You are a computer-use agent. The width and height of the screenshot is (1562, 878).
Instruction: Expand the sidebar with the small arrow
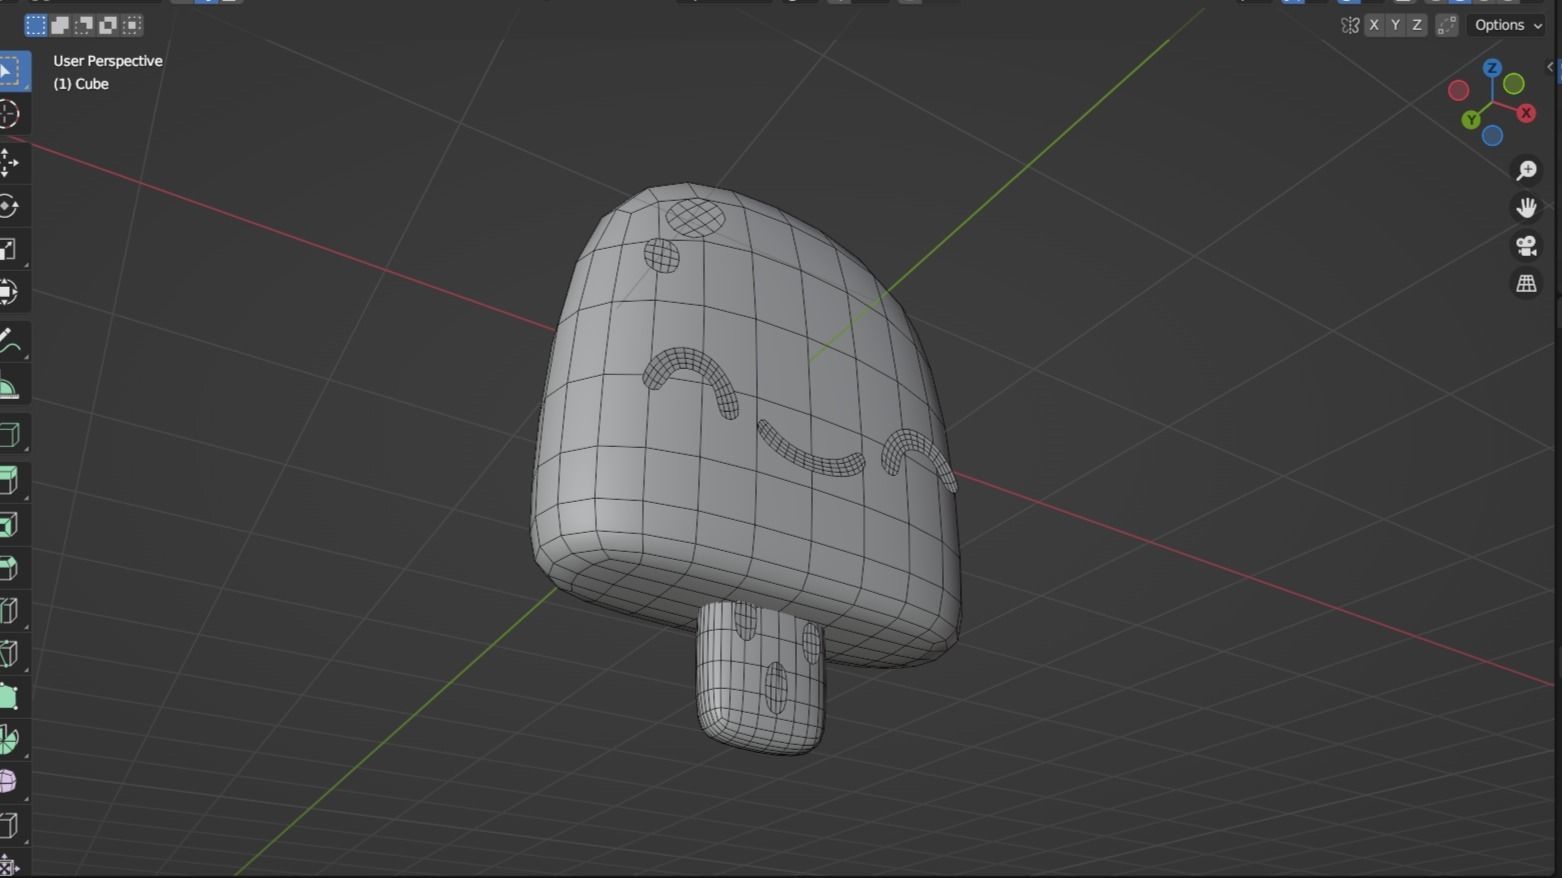tap(1551, 67)
